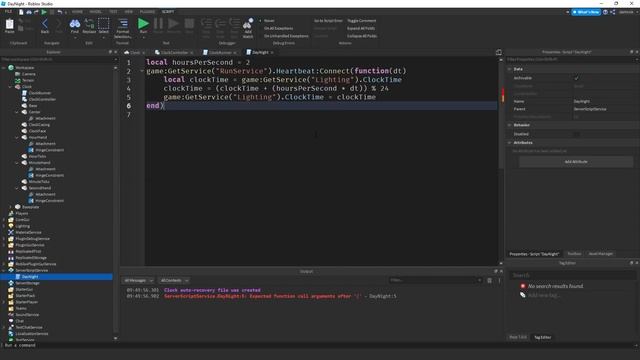Switch to the Tag Editor tab
The height and width of the screenshot is (360, 640).
(542, 337)
